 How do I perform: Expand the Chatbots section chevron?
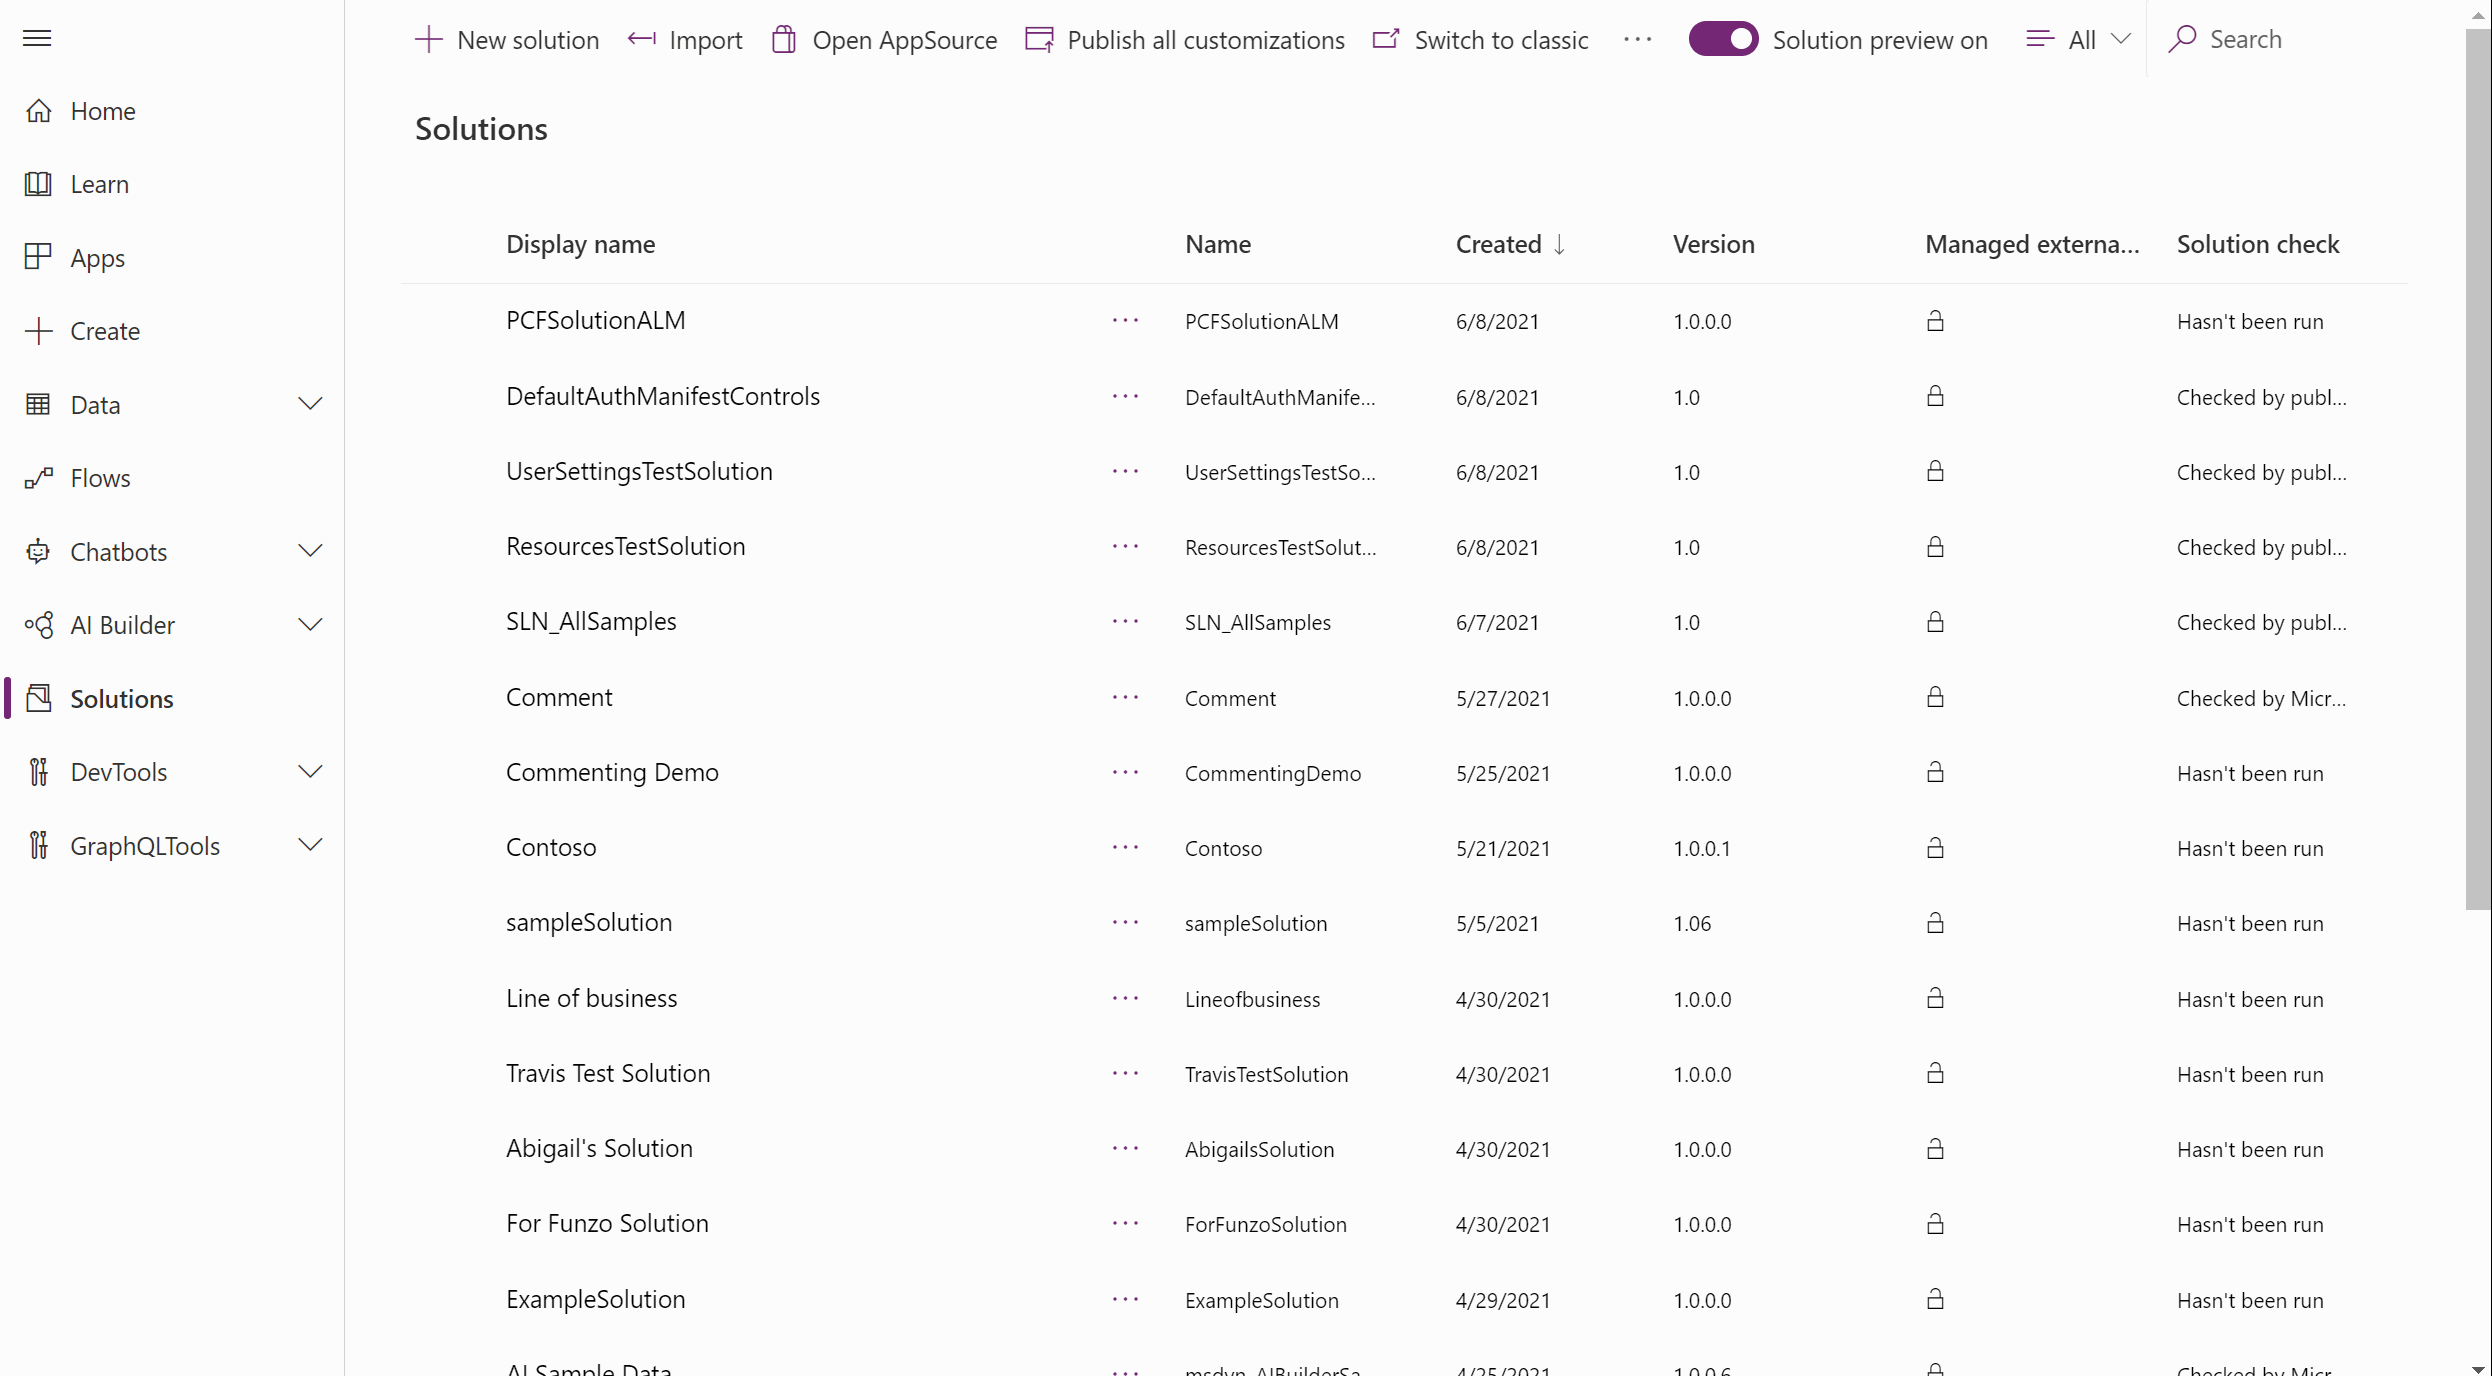coord(310,551)
